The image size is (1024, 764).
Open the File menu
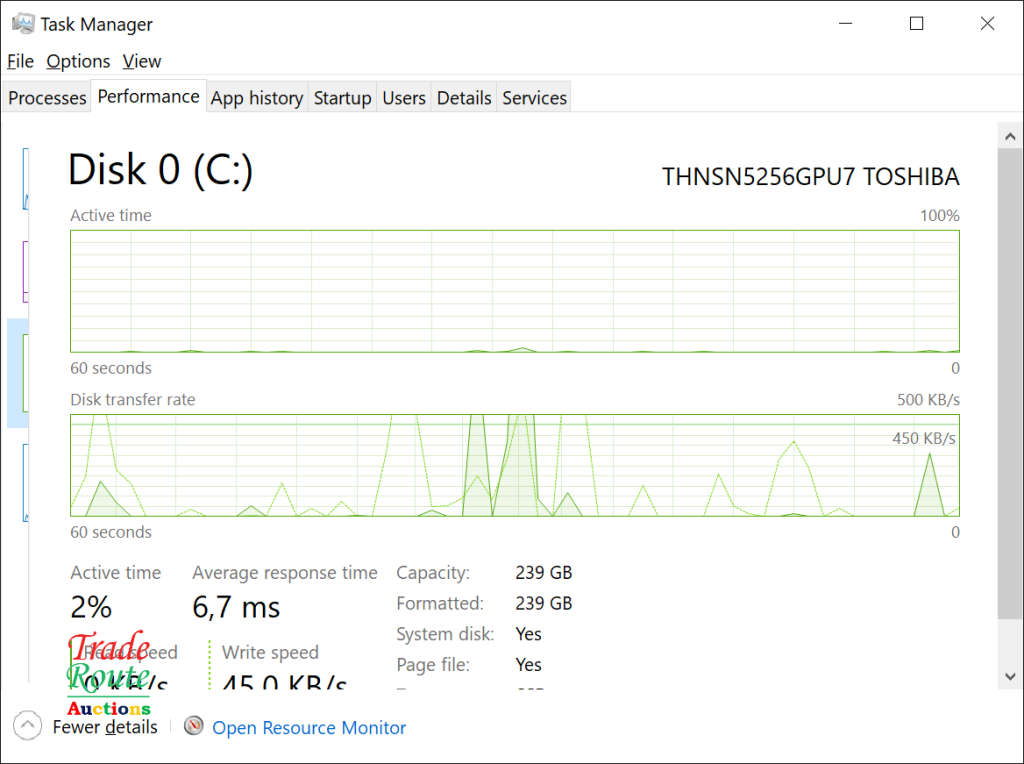20,61
